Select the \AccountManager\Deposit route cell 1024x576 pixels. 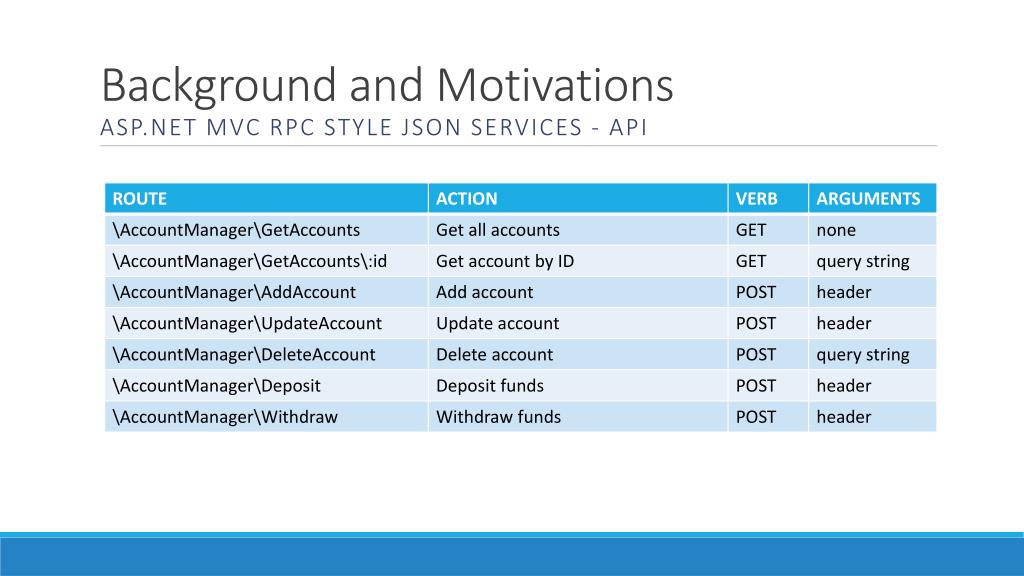coord(266,385)
